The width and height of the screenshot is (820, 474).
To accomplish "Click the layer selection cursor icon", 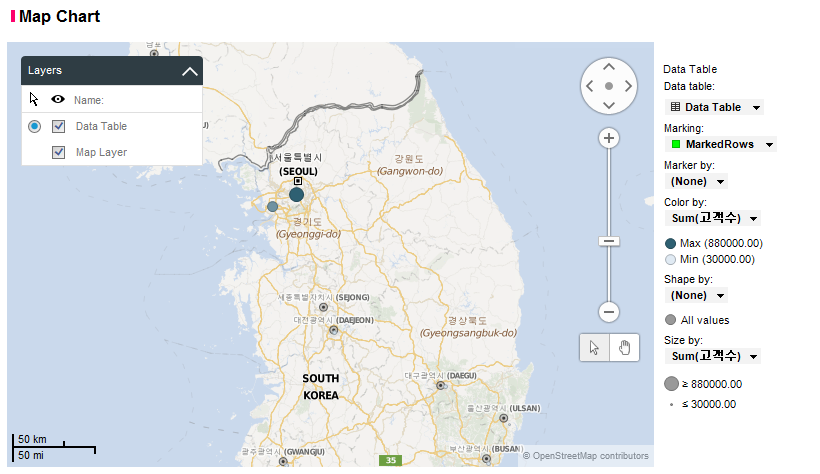I will point(34,99).
